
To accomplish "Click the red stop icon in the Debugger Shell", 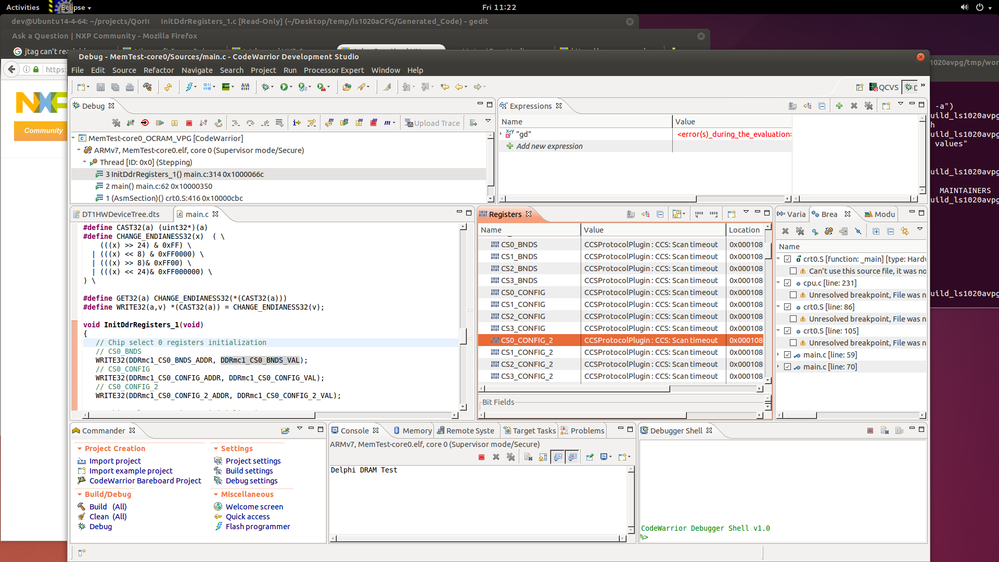I will [870, 431].
